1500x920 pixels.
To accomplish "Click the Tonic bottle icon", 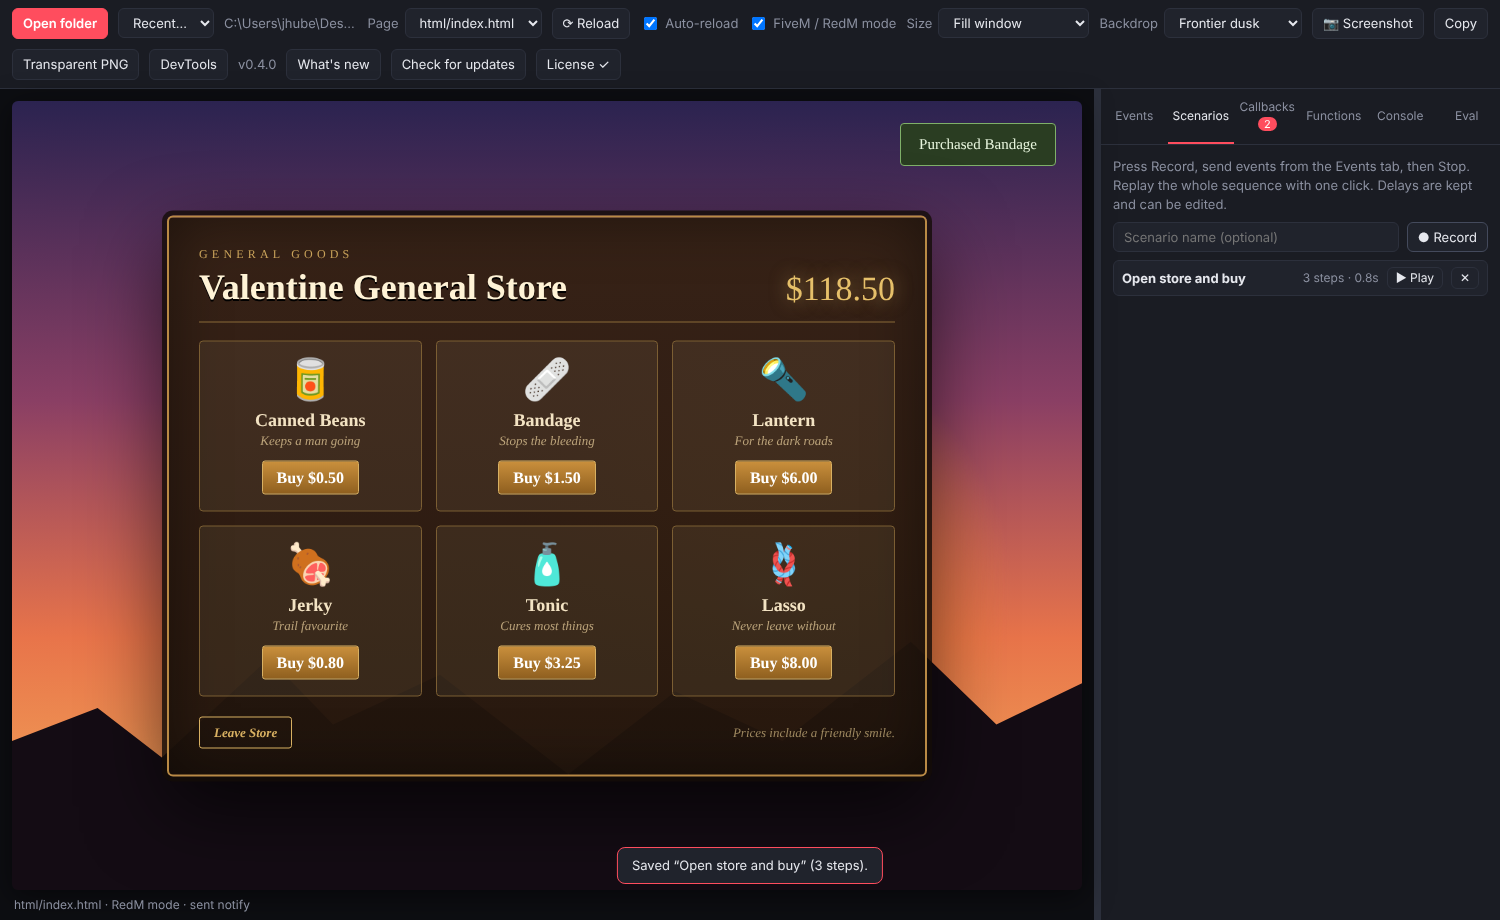I will [x=547, y=565].
